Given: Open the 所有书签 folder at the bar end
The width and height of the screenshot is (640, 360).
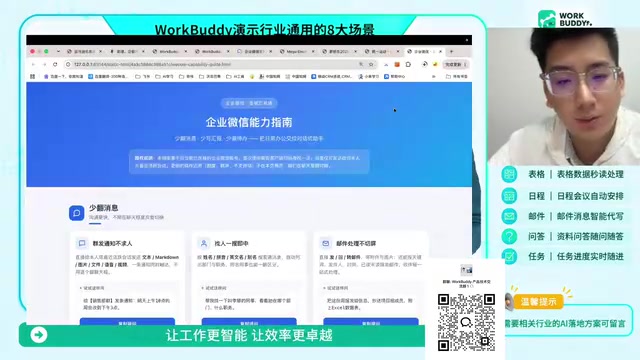Looking at the screenshot, I should pyautogui.click(x=457, y=76).
